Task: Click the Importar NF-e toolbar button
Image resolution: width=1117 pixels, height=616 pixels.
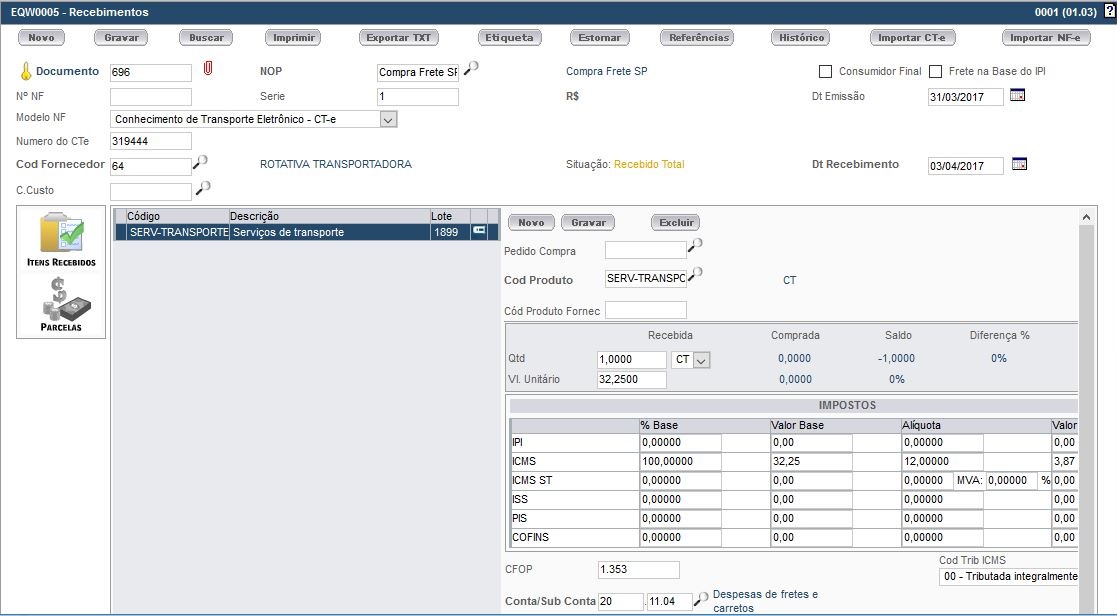Action: [x=1045, y=38]
